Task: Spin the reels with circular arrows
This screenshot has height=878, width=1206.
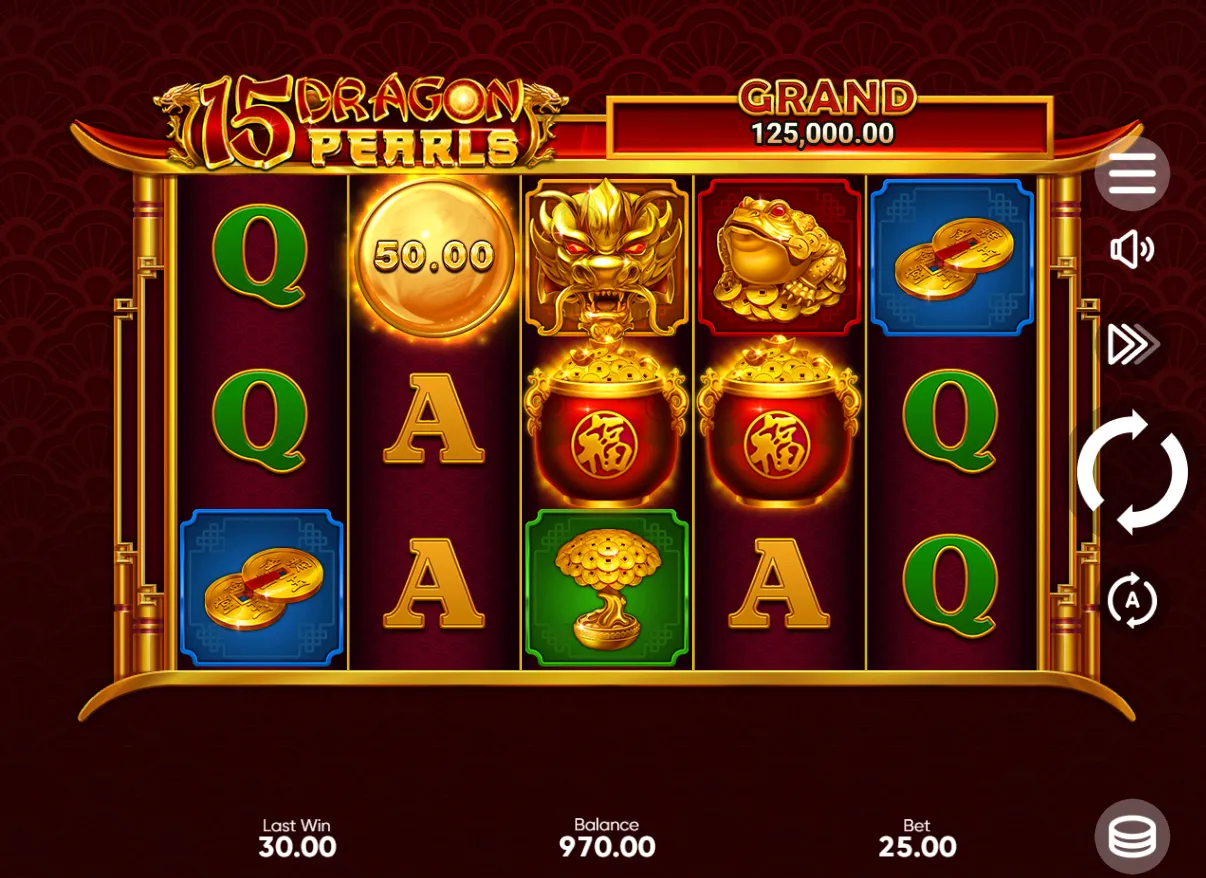Action: click(1132, 471)
